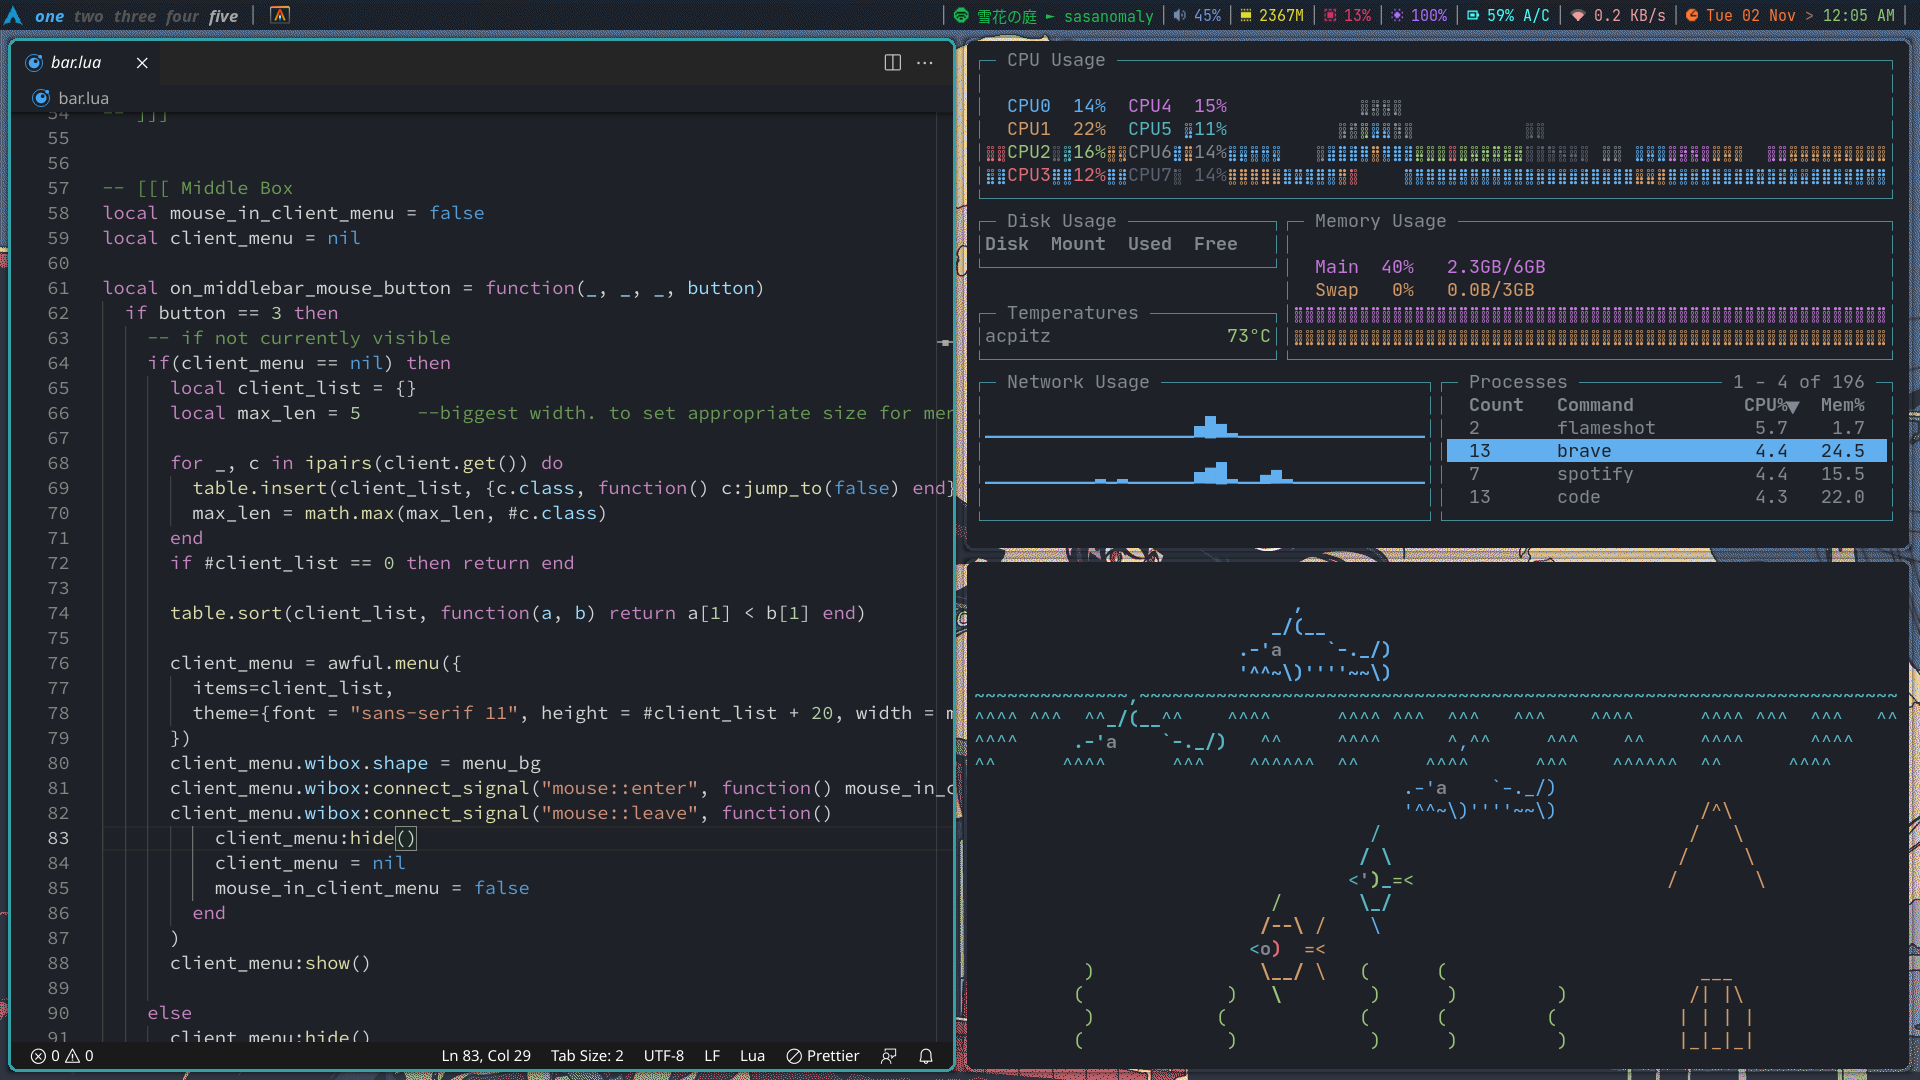Open the editor More Actions ellipsis menu
The width and height of the screenshot is (1920, 1080).
[925, 62]
